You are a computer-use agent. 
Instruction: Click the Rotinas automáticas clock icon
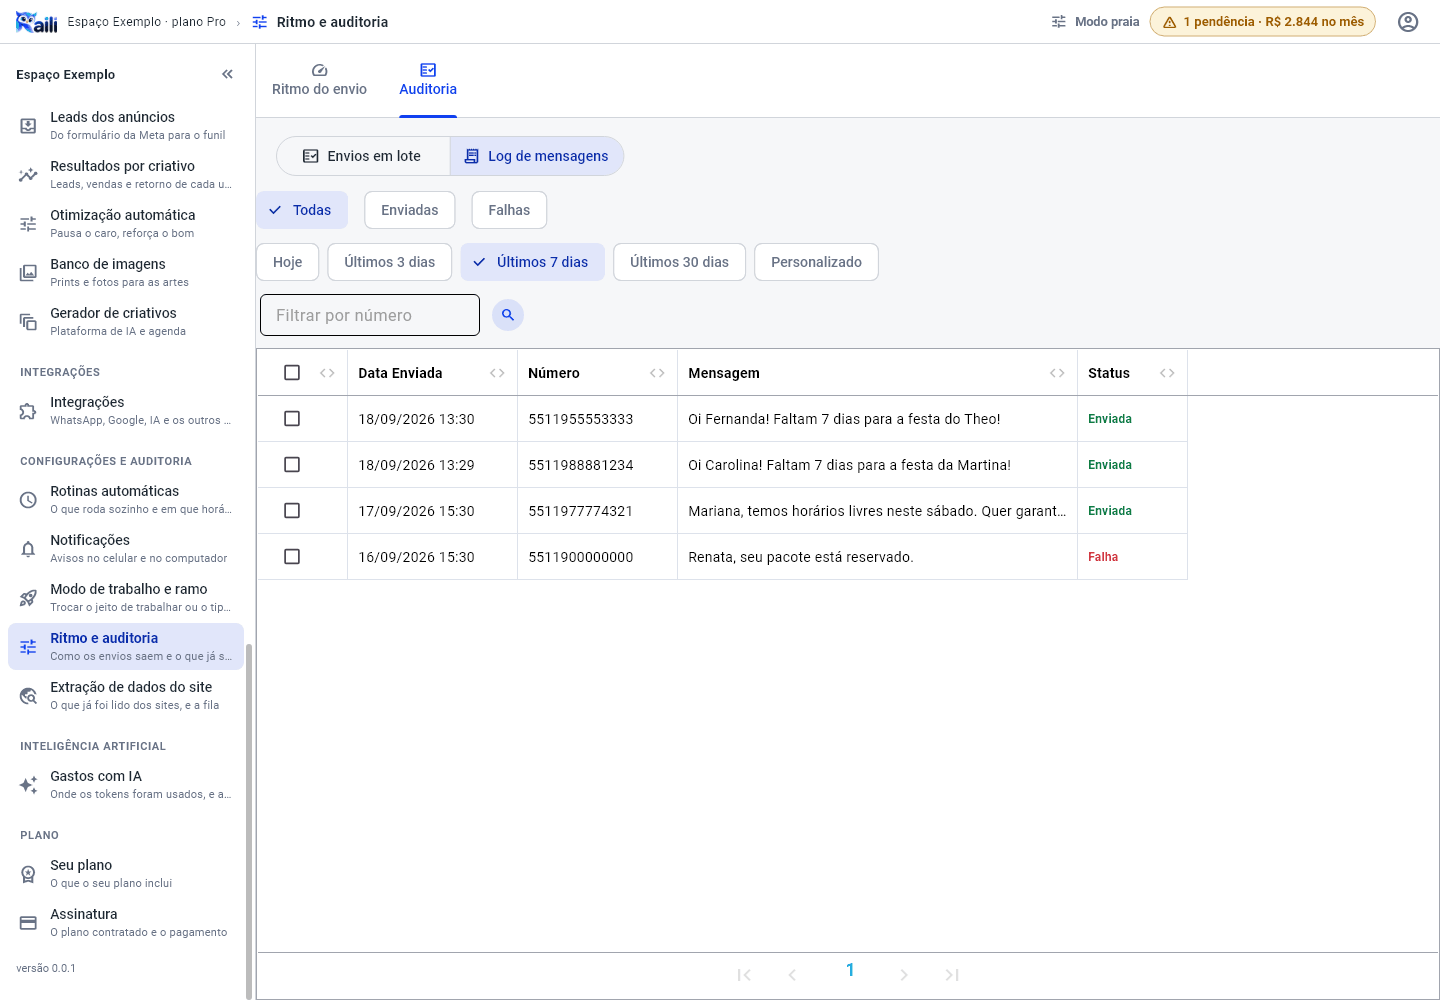28,500
